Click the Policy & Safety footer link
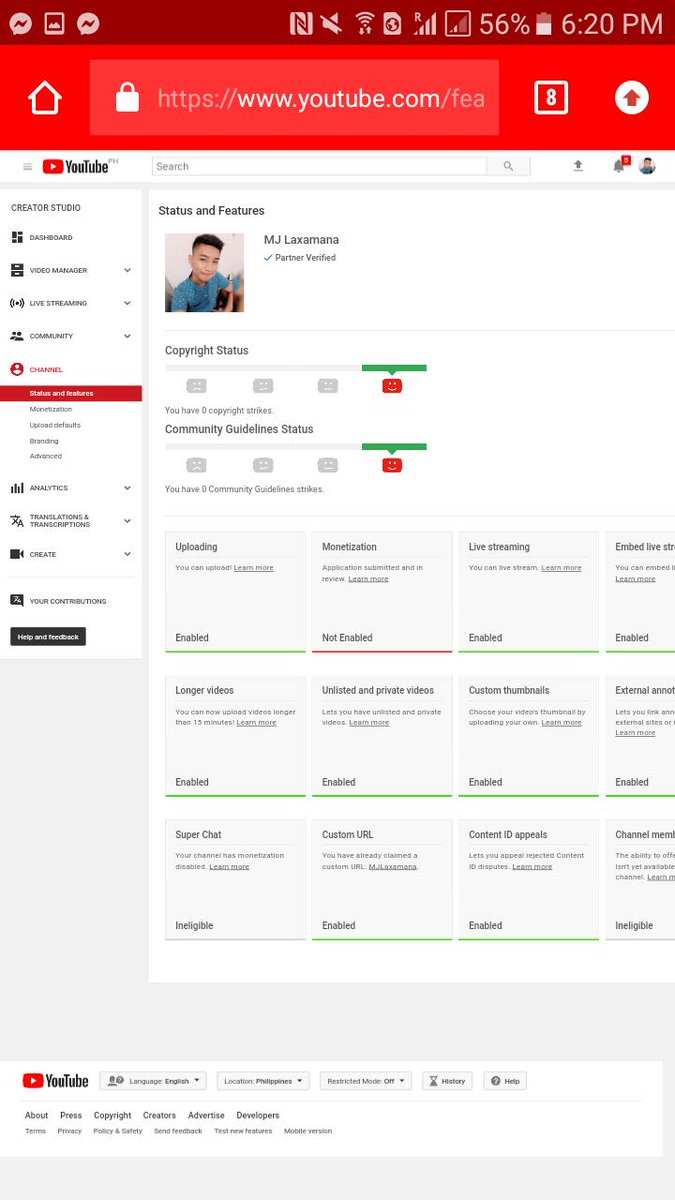 [x=118, y=1131]
